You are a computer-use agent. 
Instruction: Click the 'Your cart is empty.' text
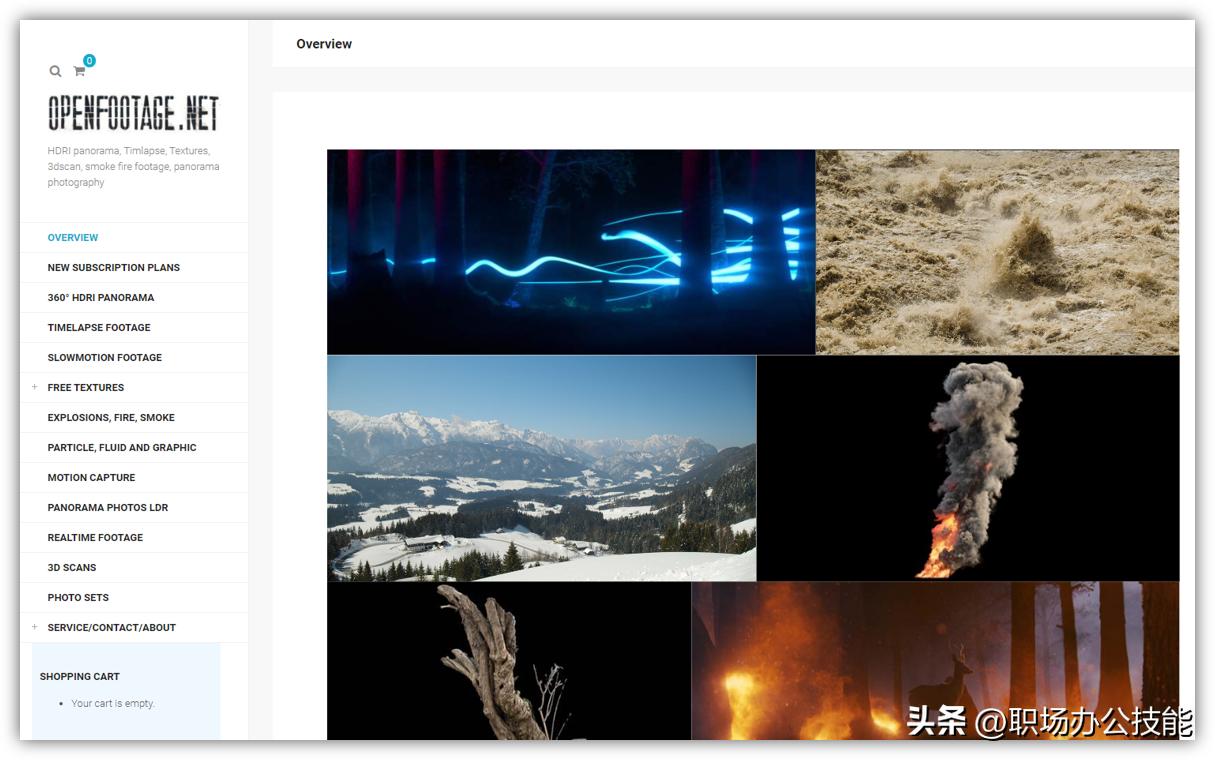[x=113, y=704]
